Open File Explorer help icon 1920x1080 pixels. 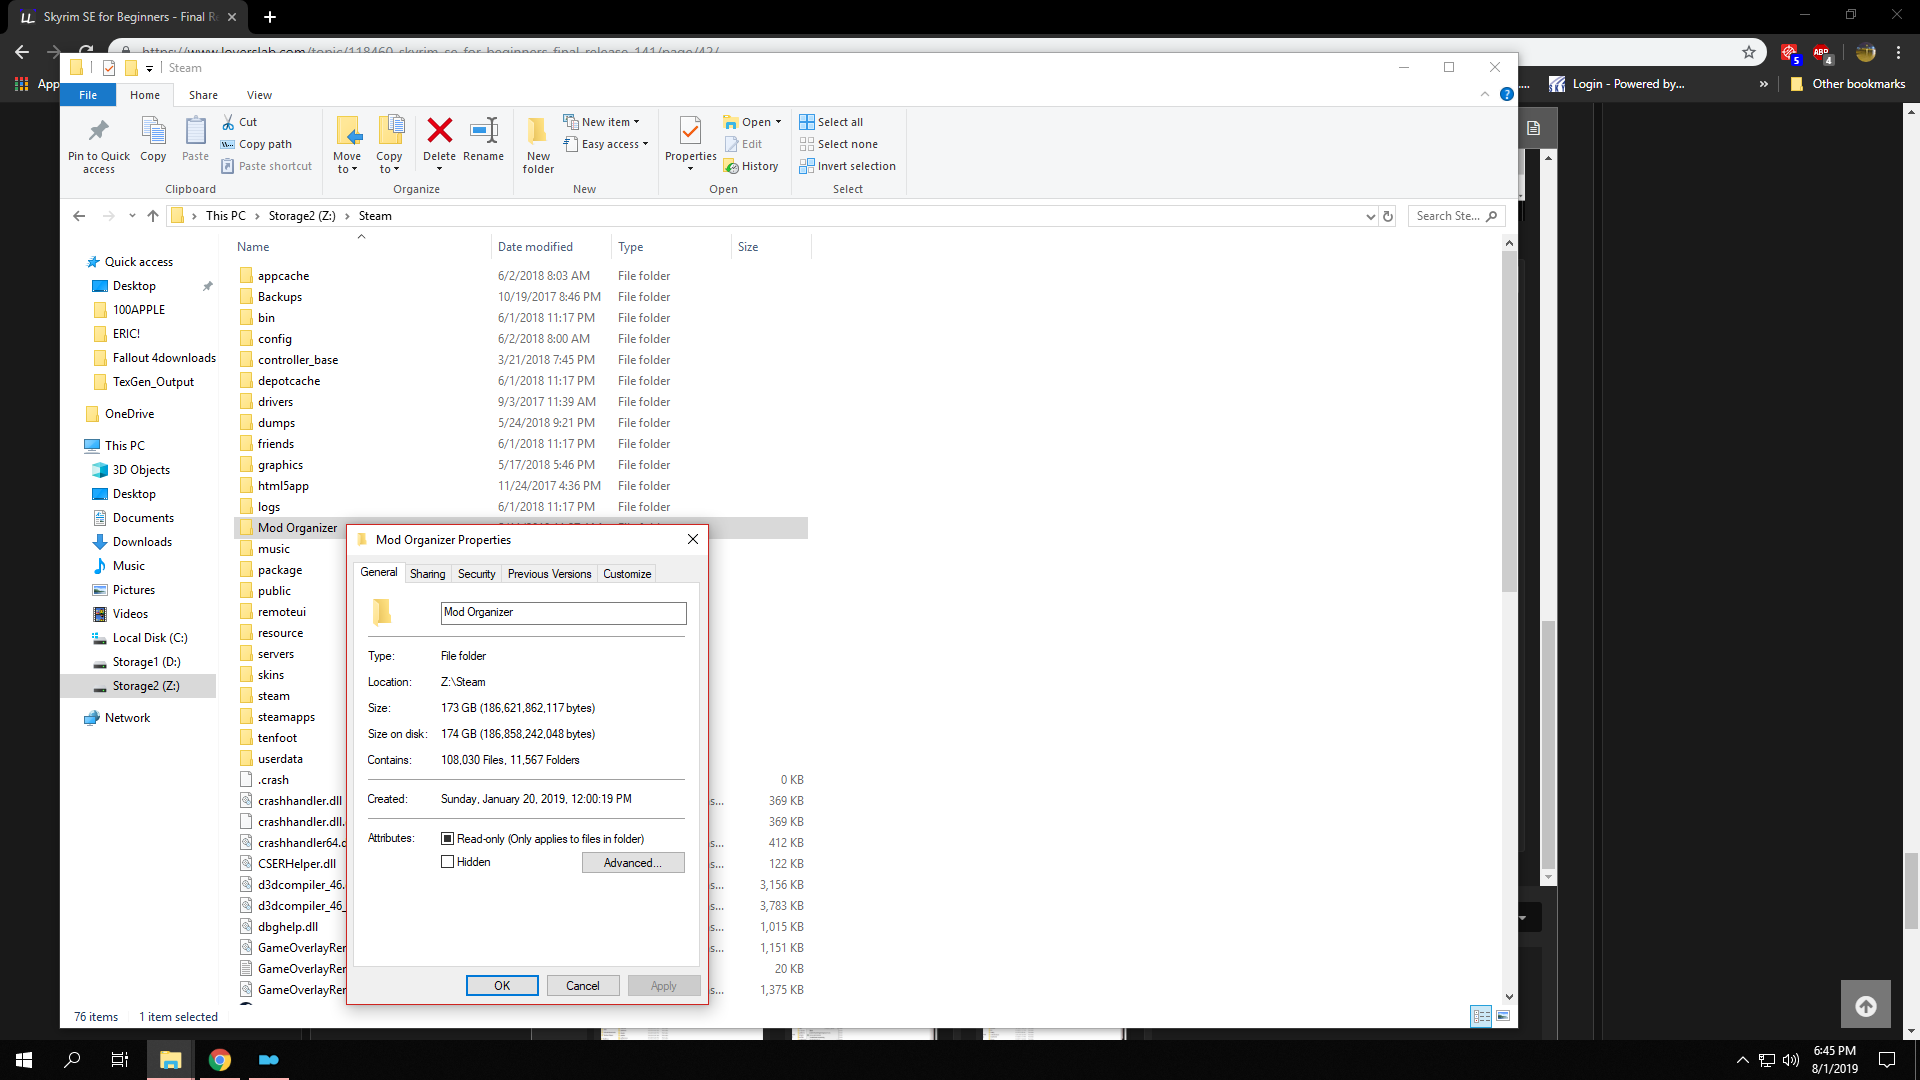pos(1506,94)
